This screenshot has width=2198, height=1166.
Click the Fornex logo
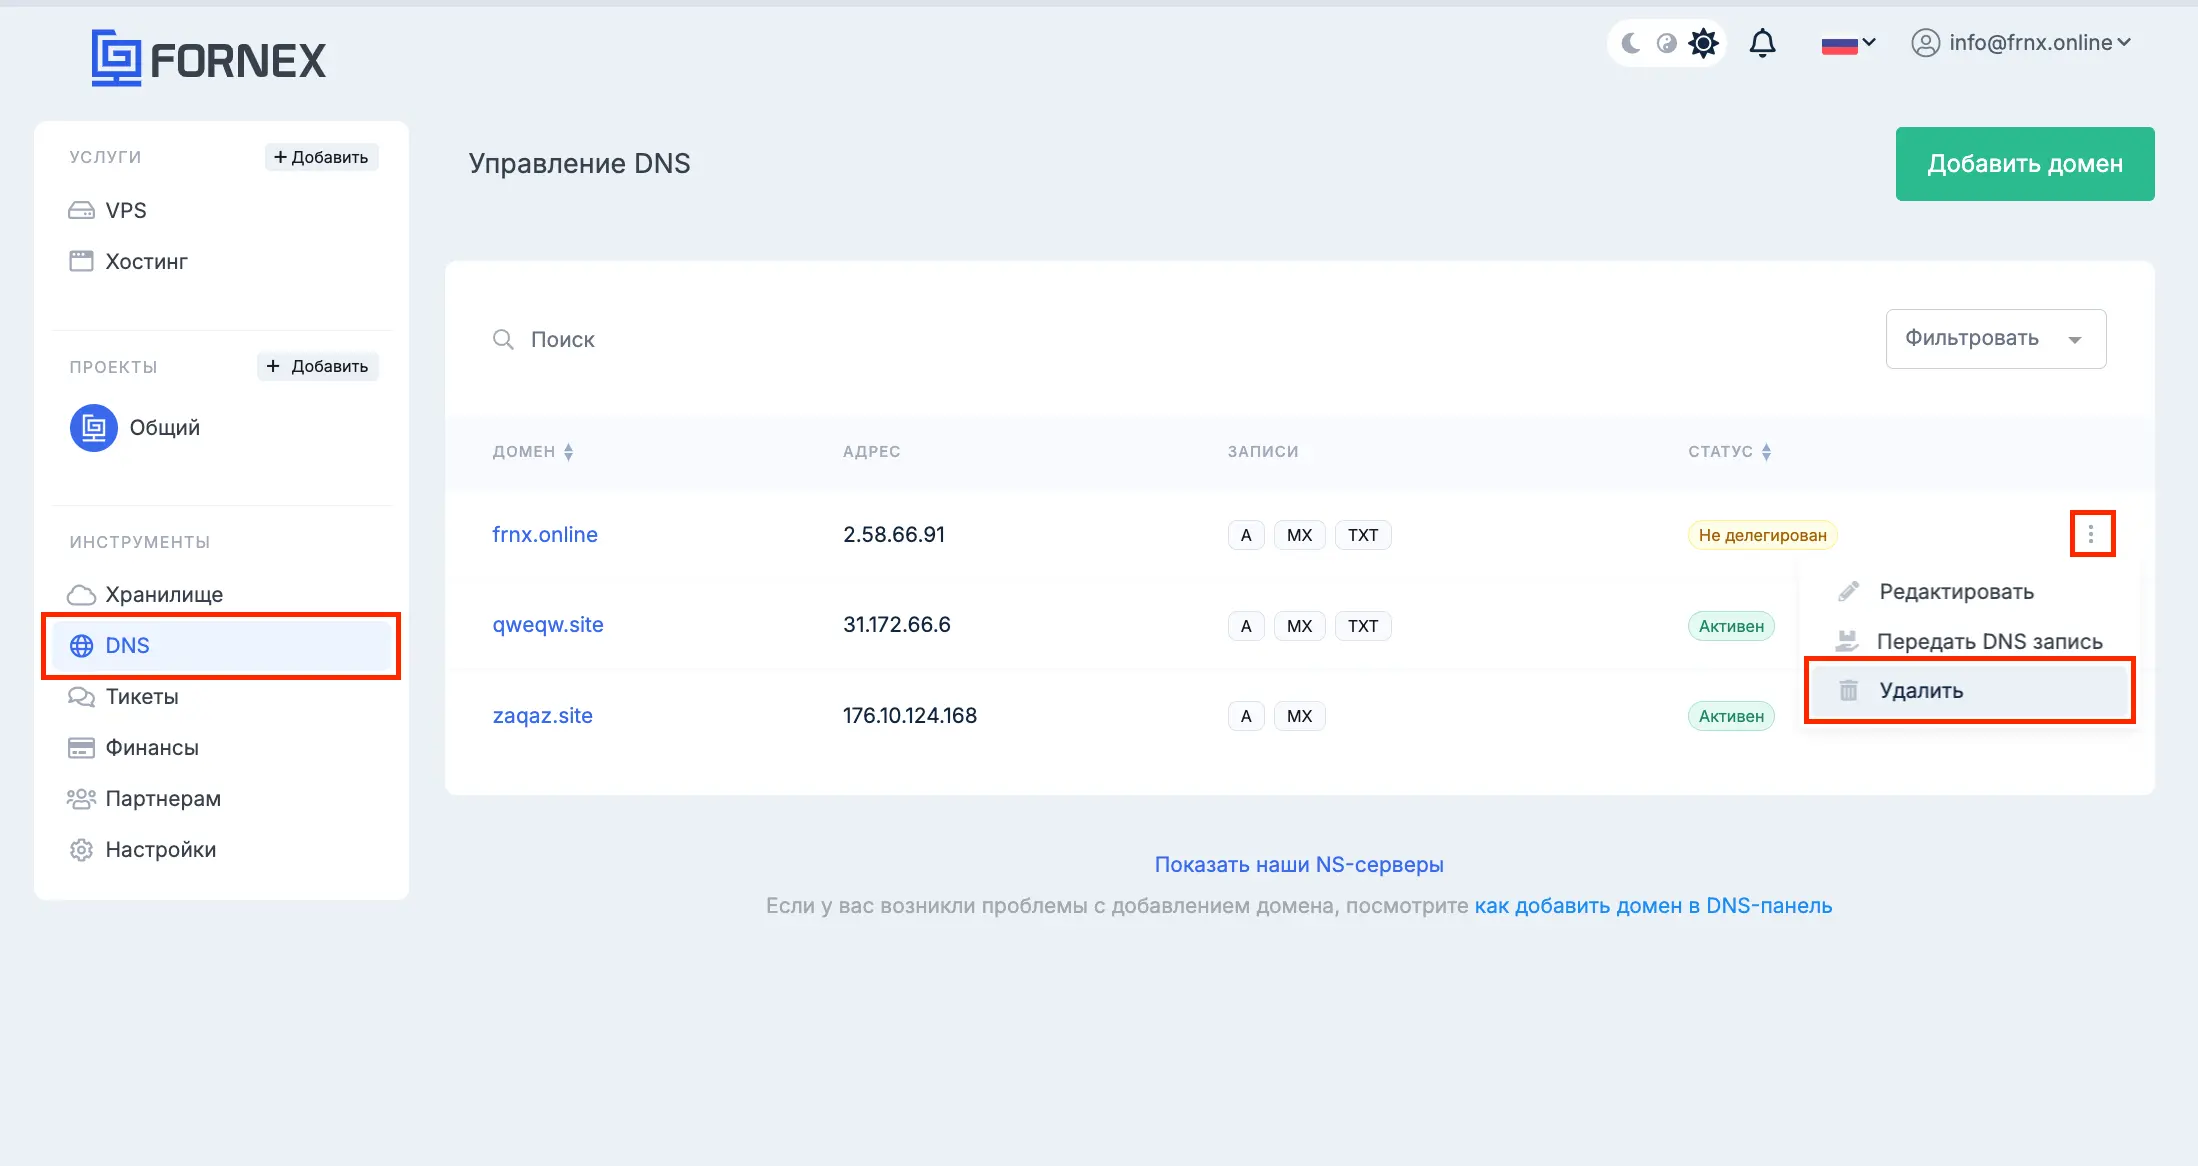208,58
